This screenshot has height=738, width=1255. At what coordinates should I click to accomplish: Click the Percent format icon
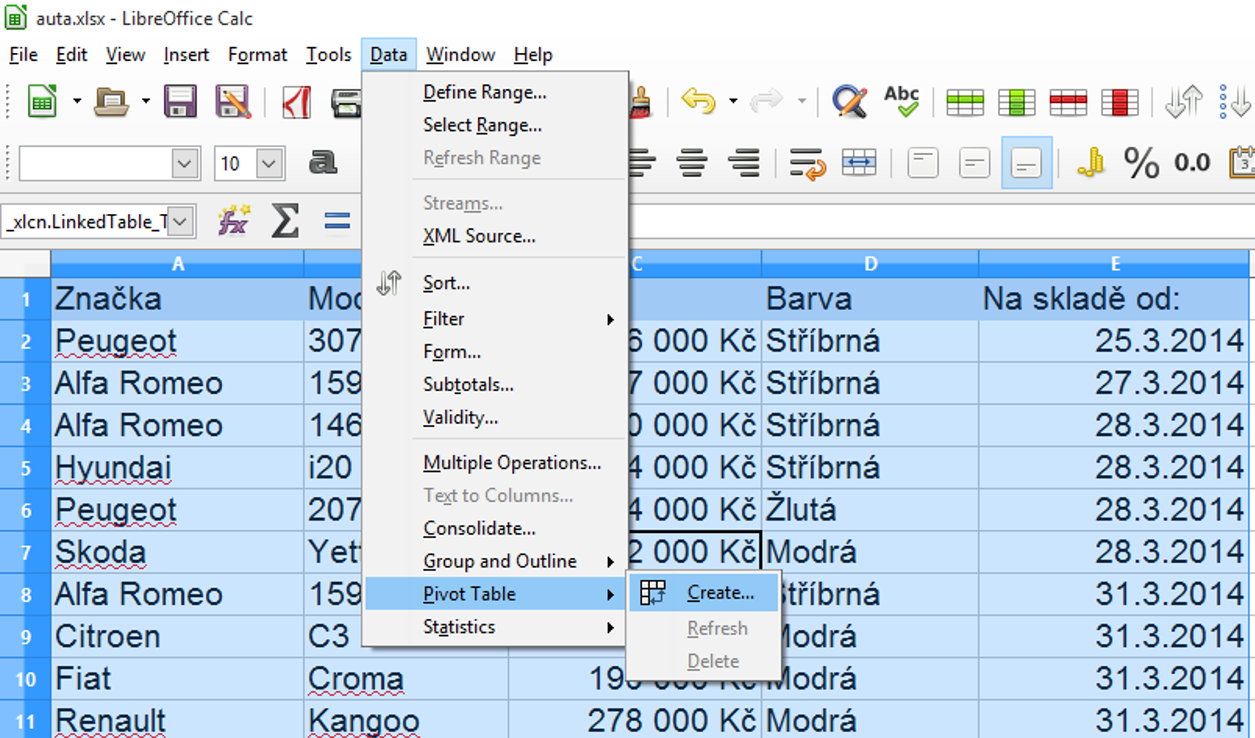tap(1141, 163)
